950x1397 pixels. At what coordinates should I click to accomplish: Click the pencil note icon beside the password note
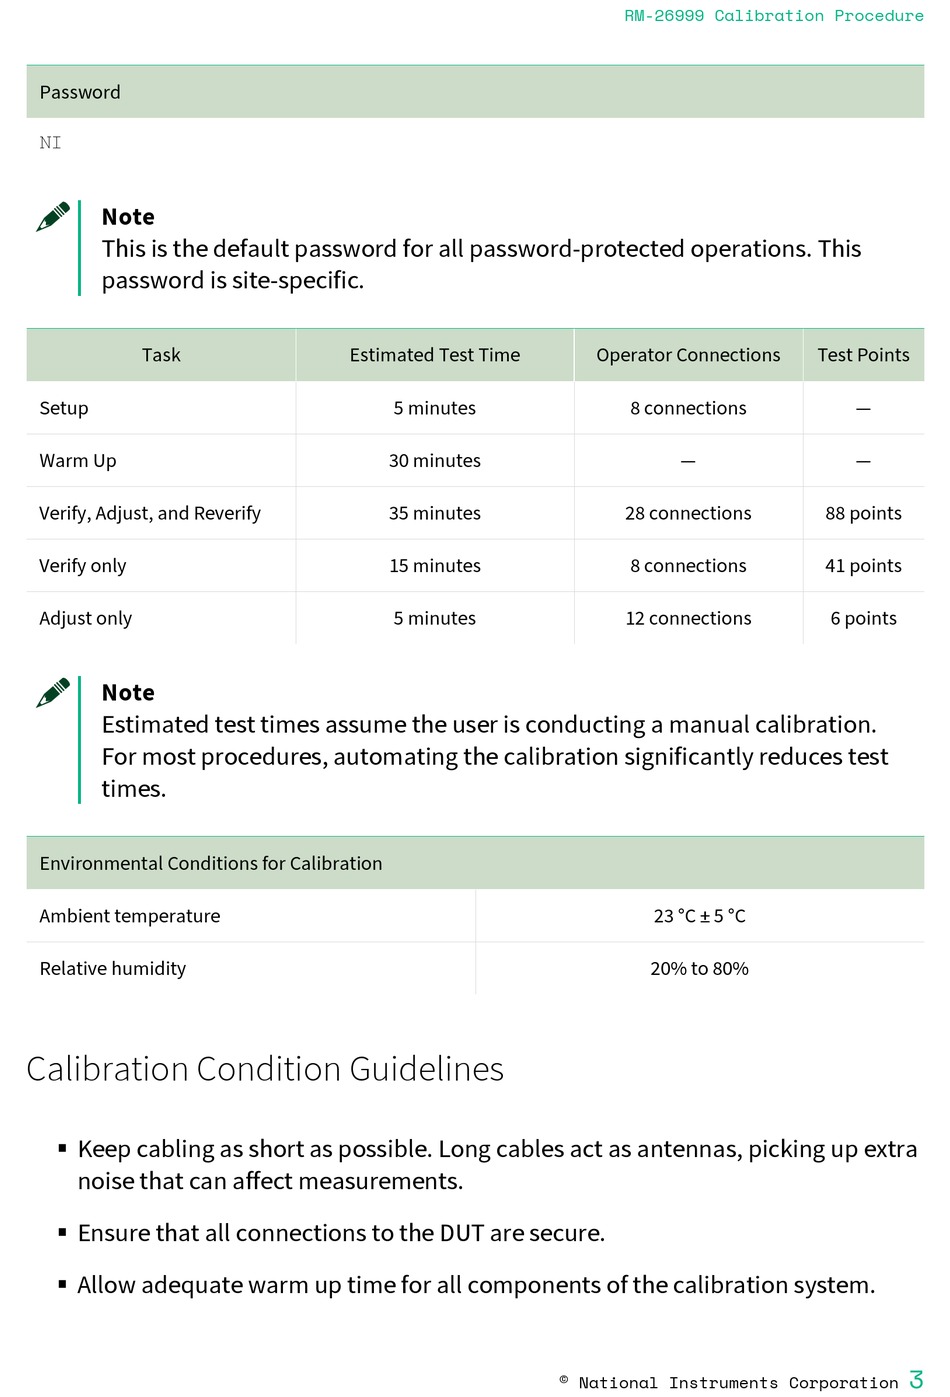53,216
